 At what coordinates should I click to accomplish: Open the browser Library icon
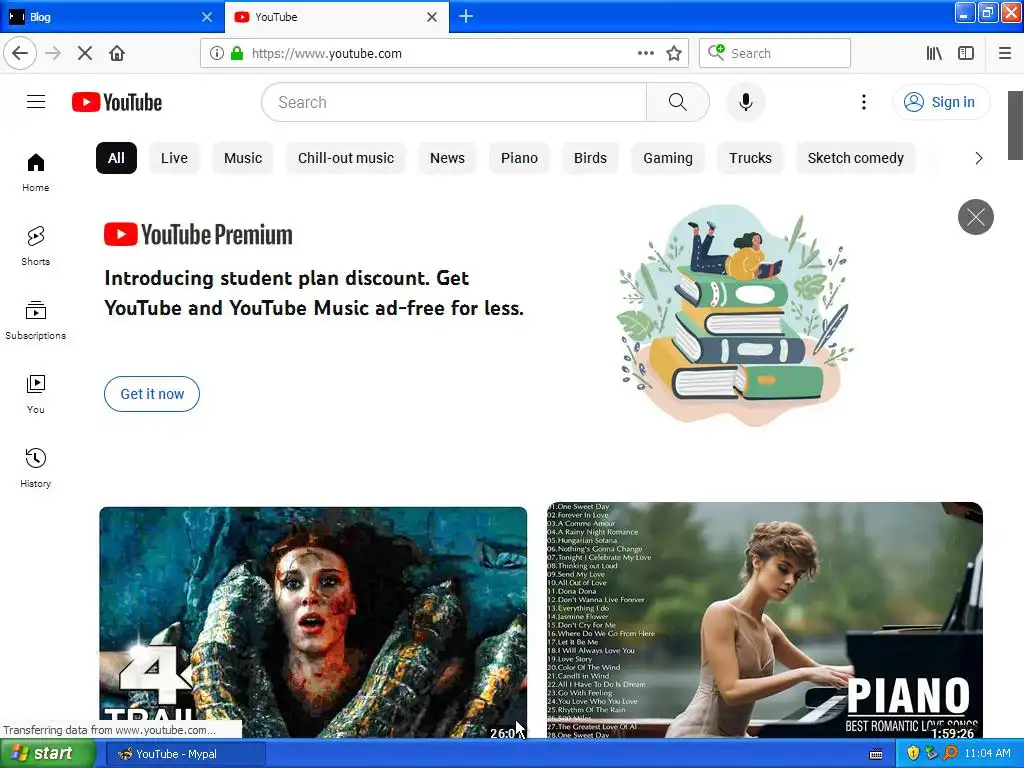[x=934, y=54]
